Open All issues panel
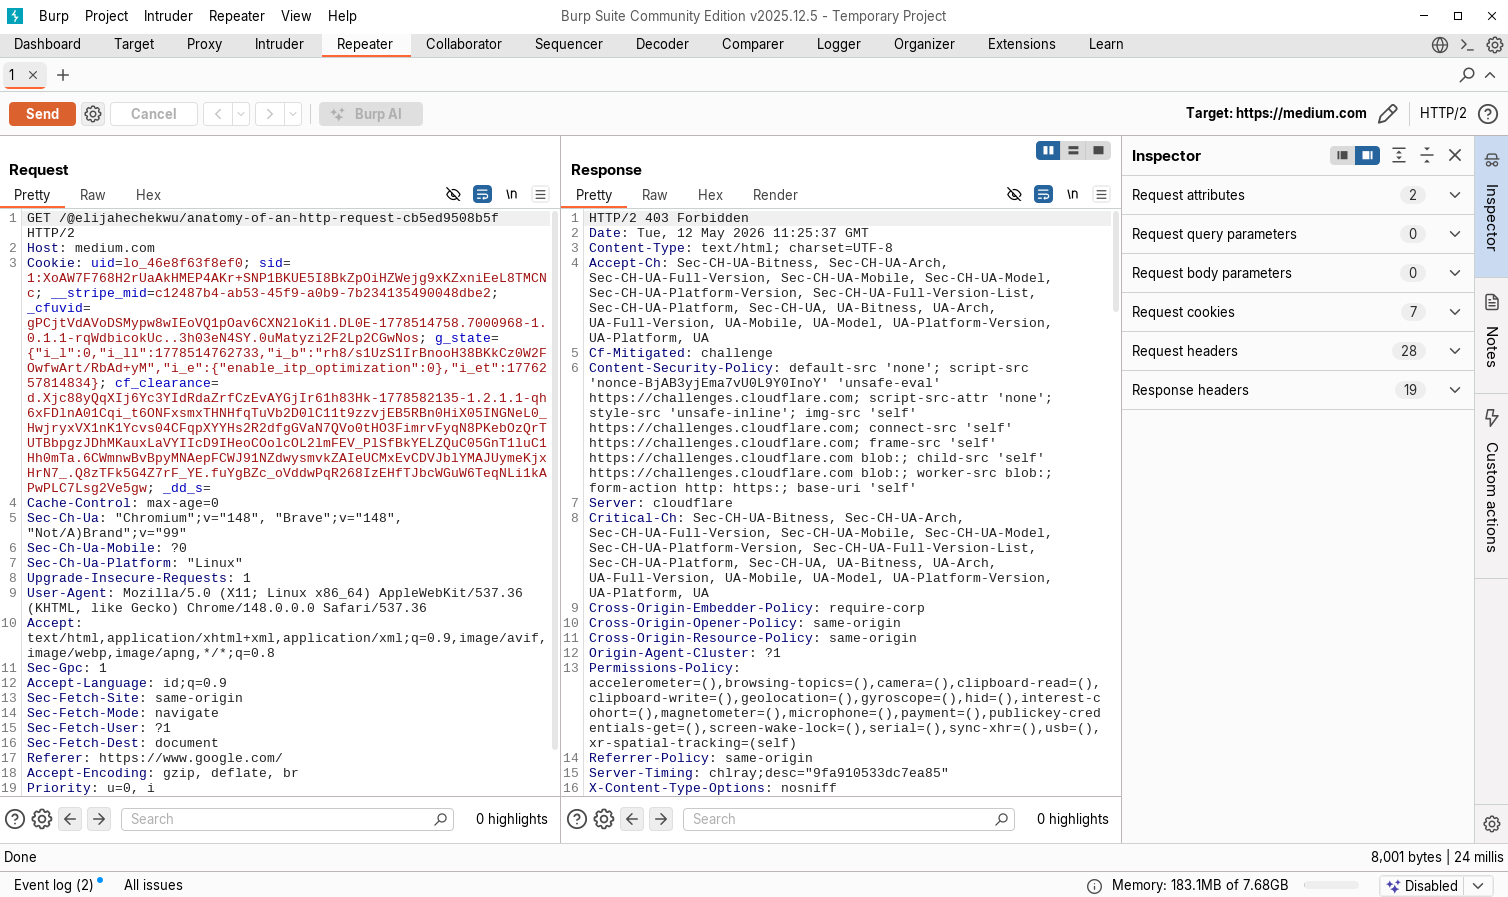 153,885
